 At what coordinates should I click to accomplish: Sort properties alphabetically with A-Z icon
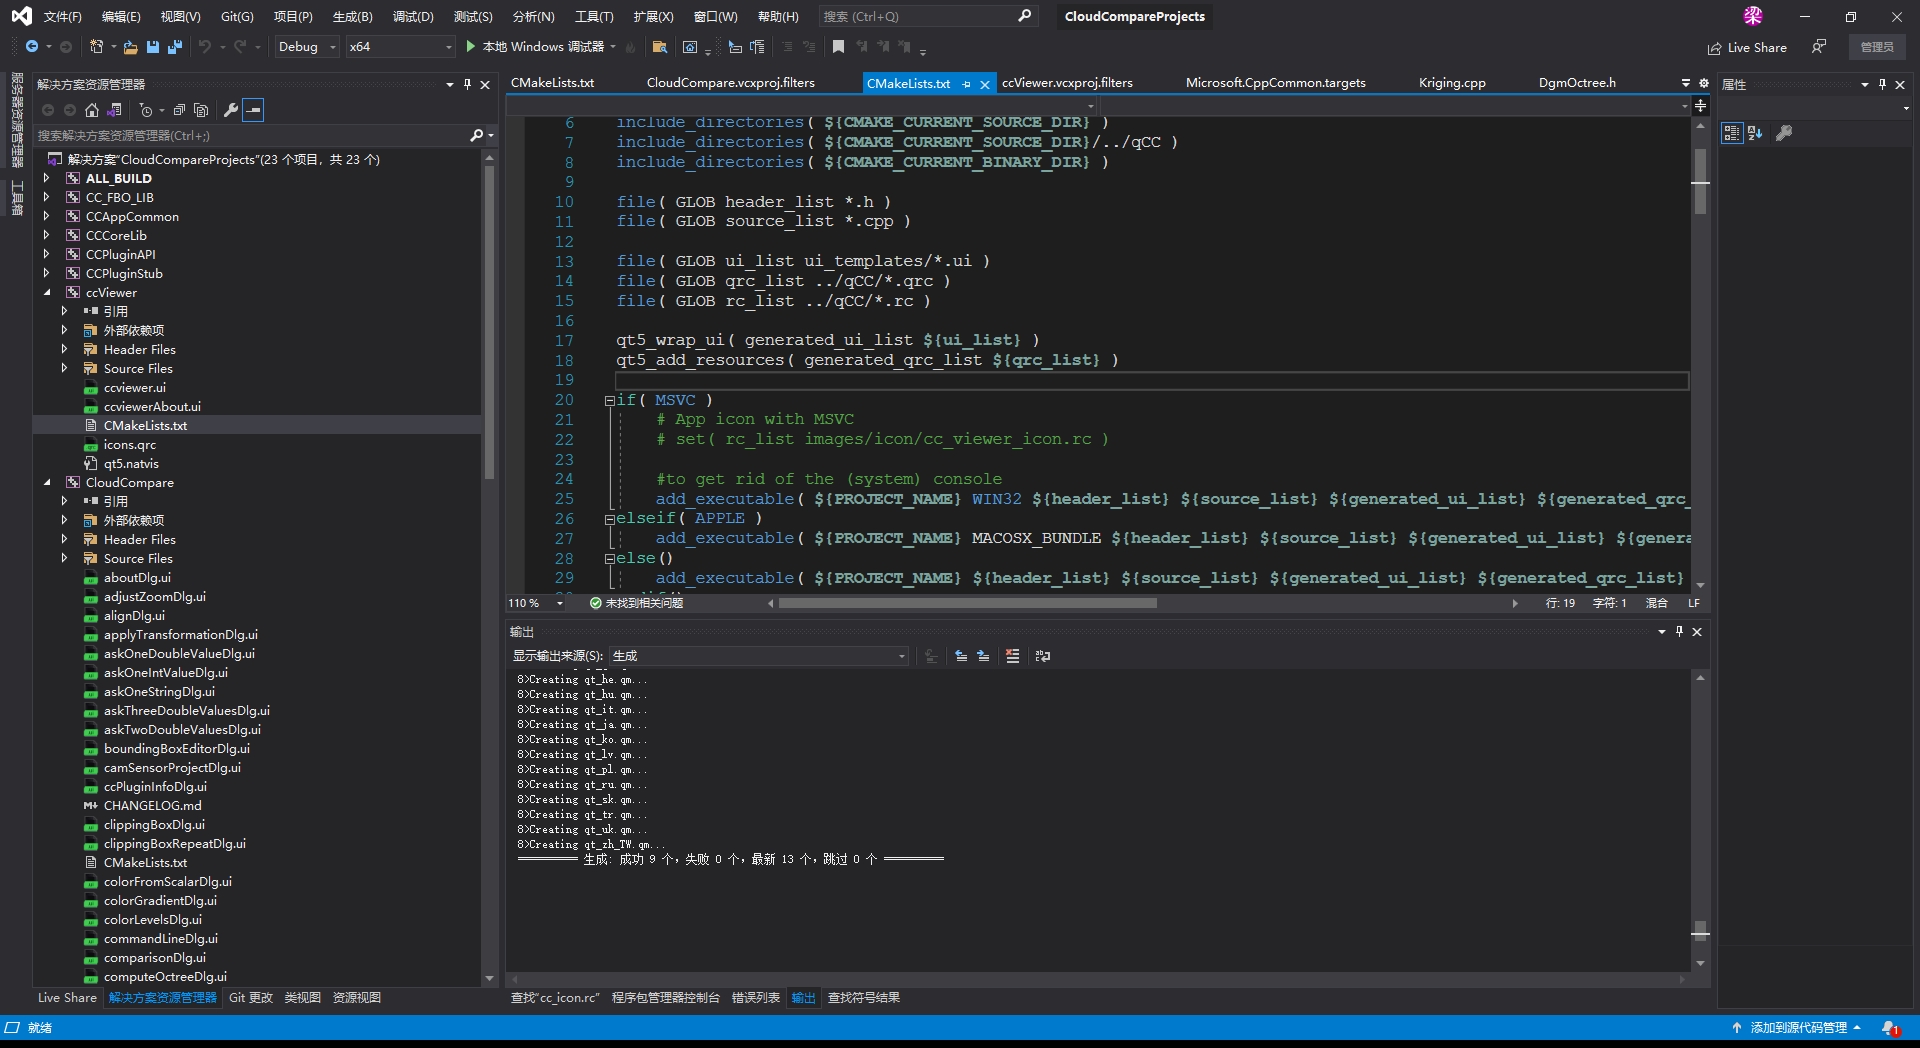(1755, 133)
